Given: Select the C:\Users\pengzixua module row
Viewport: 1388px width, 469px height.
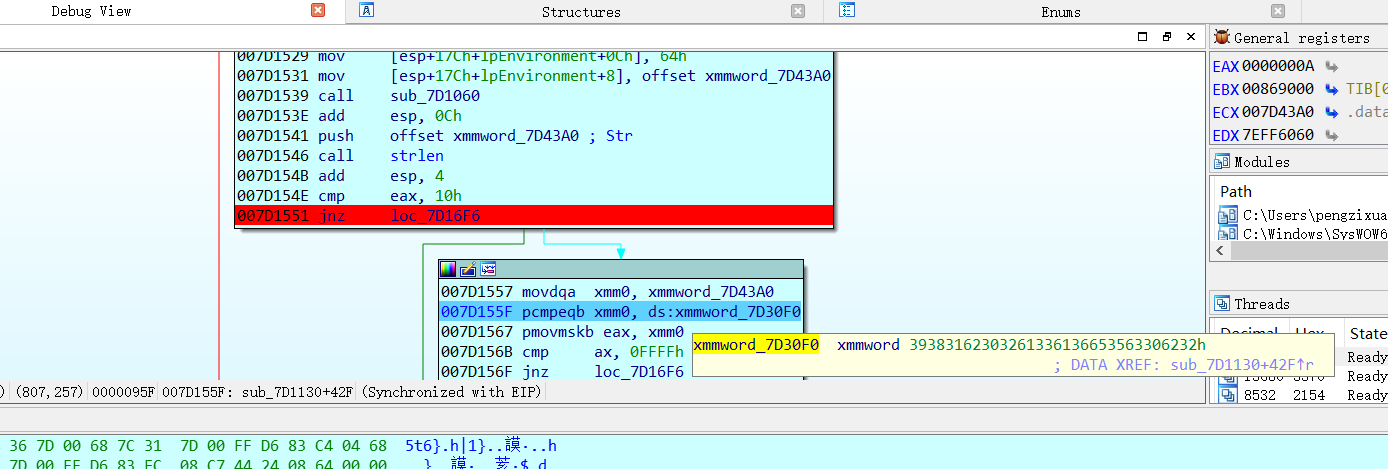Looking at the screenshot, I should tap(1303, 214).
